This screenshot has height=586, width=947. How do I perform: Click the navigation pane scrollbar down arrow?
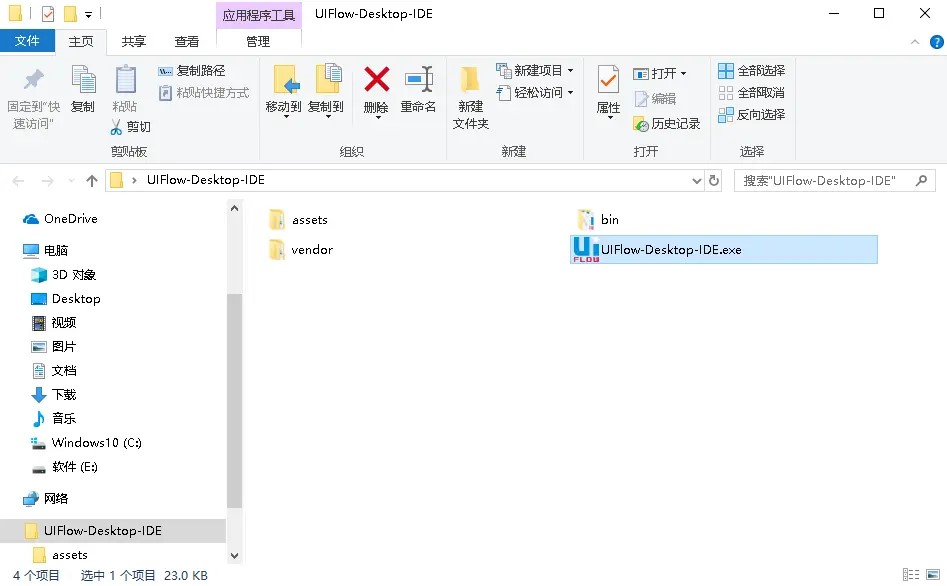[234, 556]
